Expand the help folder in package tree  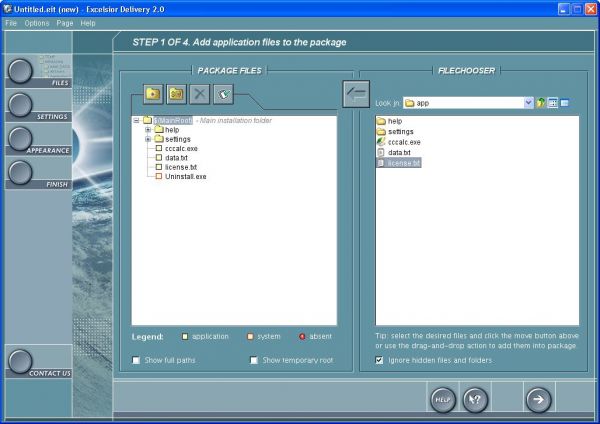(148, 130)
